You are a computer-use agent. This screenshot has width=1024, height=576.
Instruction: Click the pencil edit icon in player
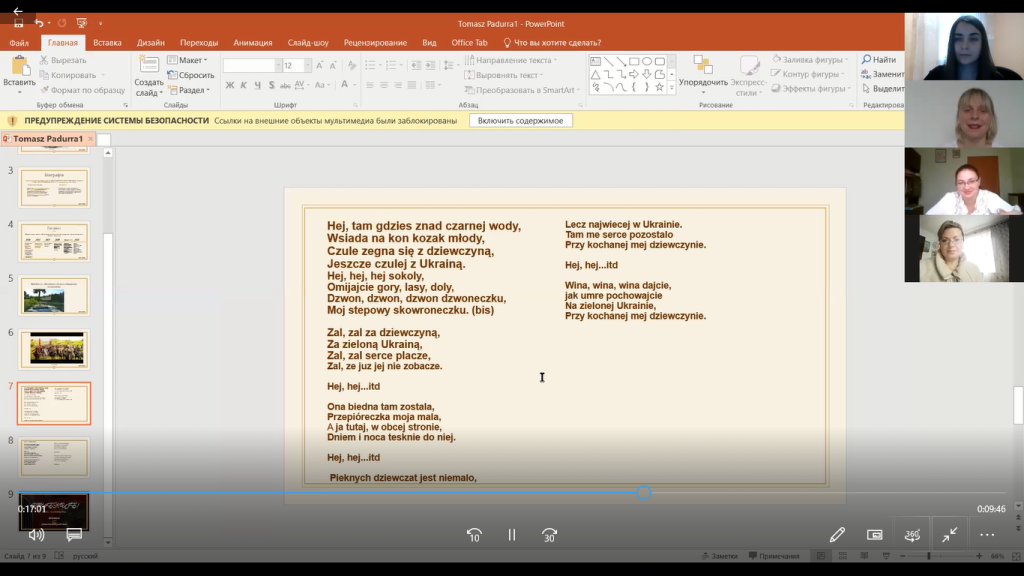click(837, 535)
